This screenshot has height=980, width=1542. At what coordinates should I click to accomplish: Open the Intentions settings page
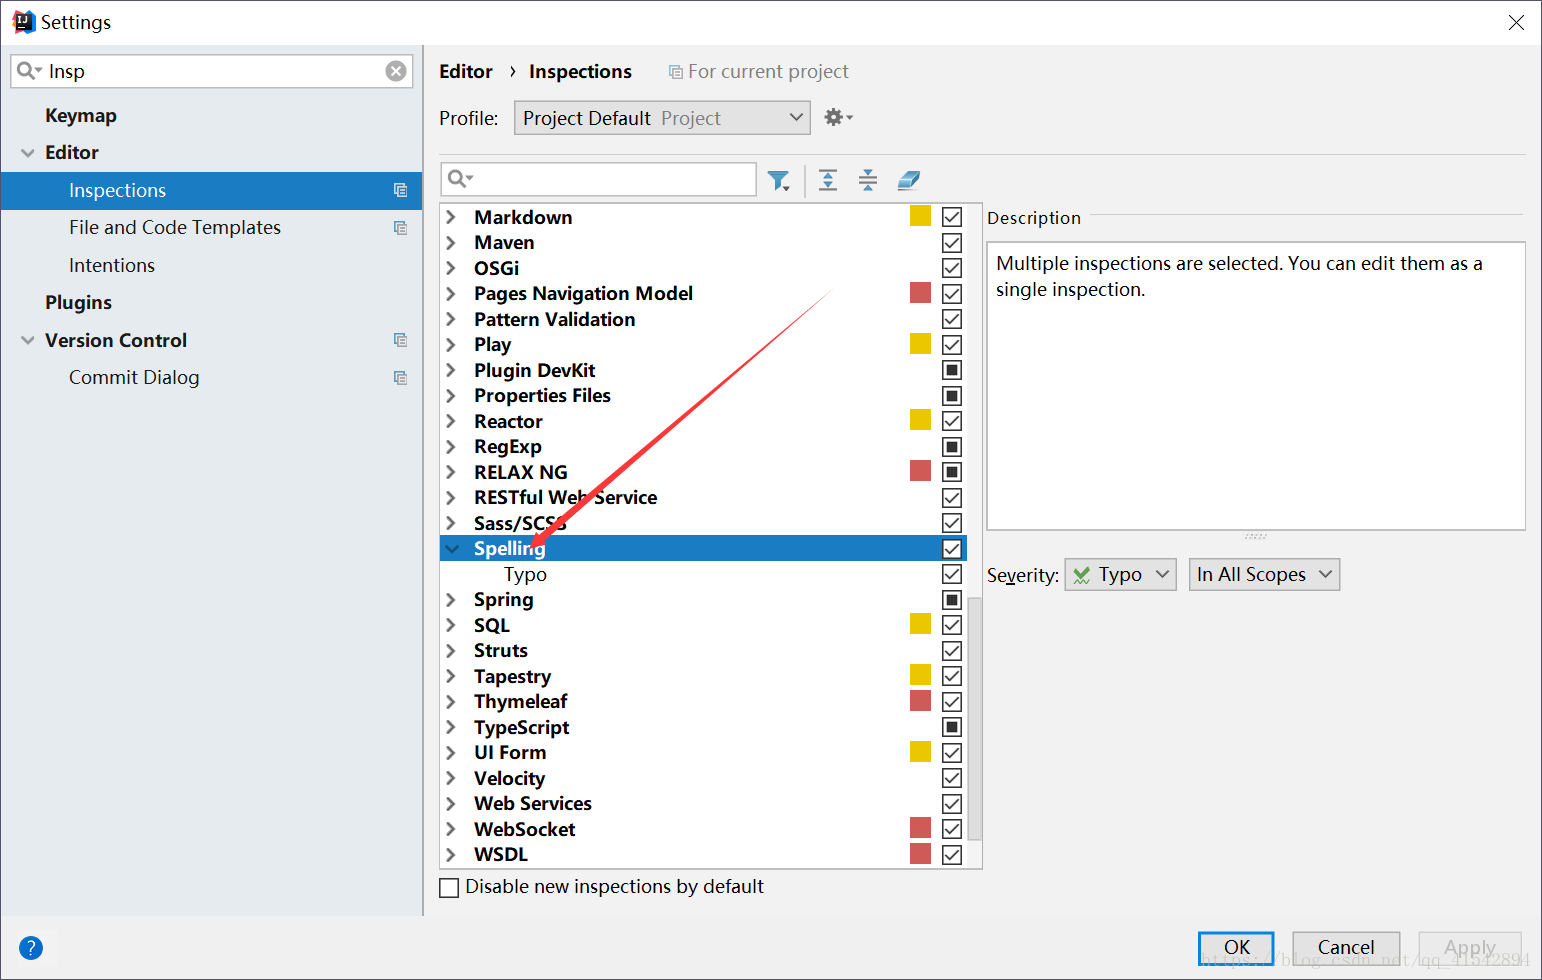tap(112, 265)
